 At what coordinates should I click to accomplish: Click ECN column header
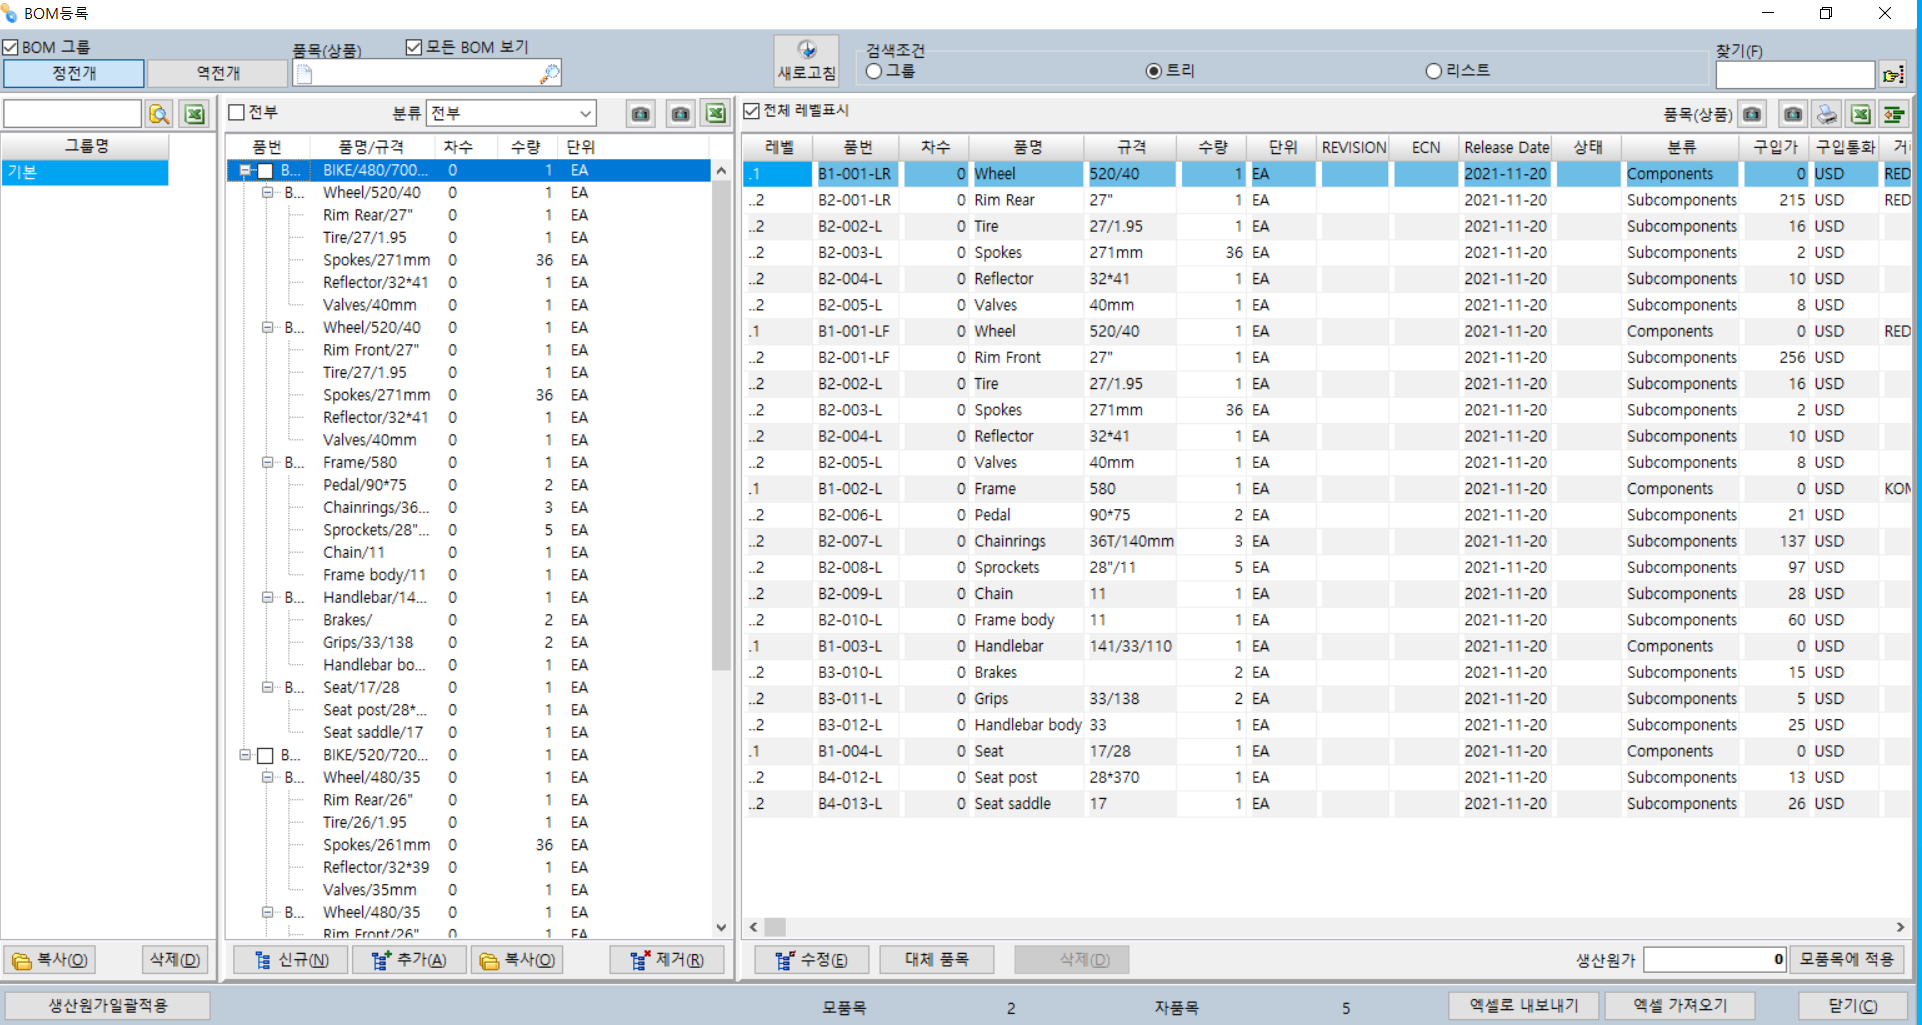pyautogui.click(x=1426, y=147)
